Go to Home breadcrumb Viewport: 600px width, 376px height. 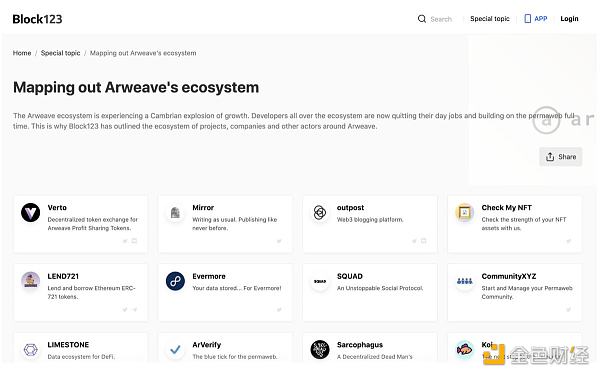point(22,53)
